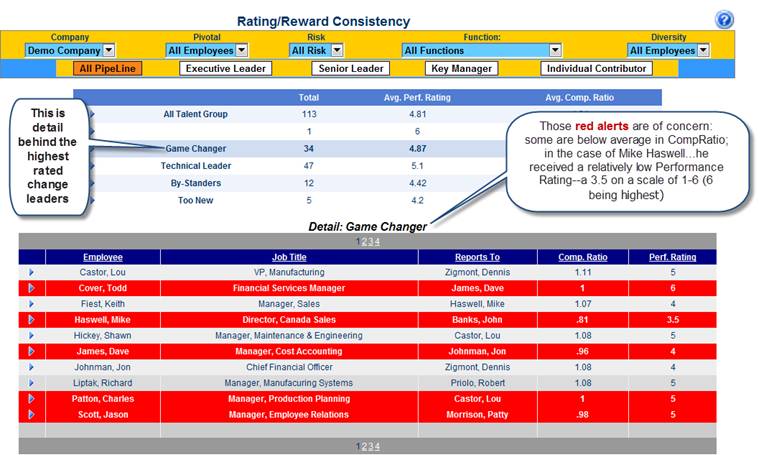Go to page 3 in top pager
Screen dimensions: 779x455
tap(371, 242)
